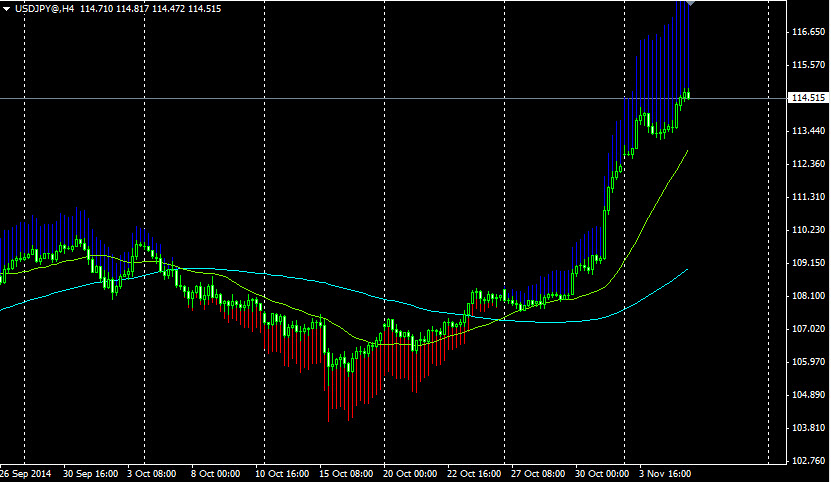This screenshot has width=831, height=482.
Task: Click the 110.230 price scale label
Action: tap(808, 230)
